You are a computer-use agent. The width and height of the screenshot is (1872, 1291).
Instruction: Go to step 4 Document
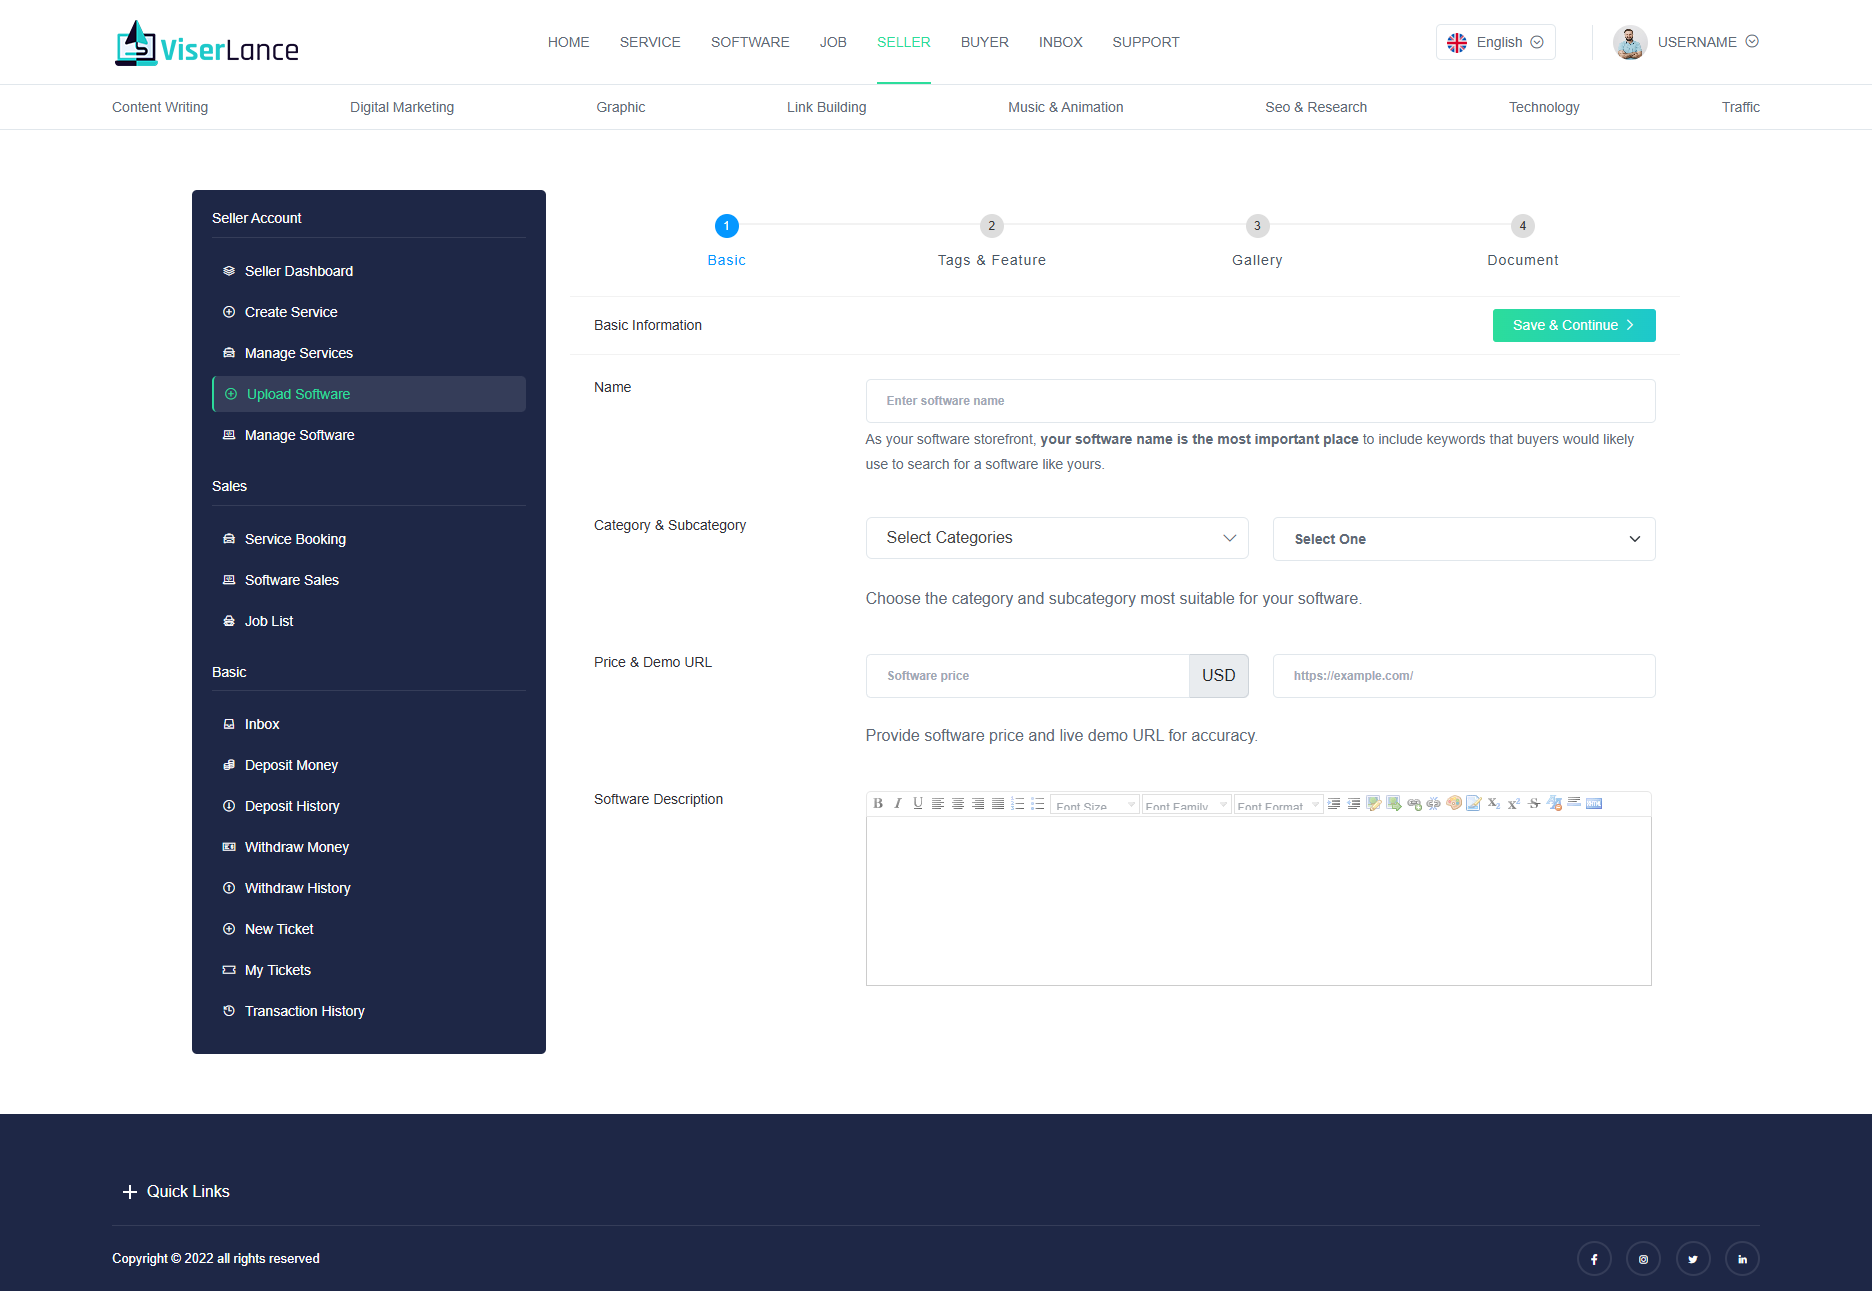click(x=1522, y=243)
